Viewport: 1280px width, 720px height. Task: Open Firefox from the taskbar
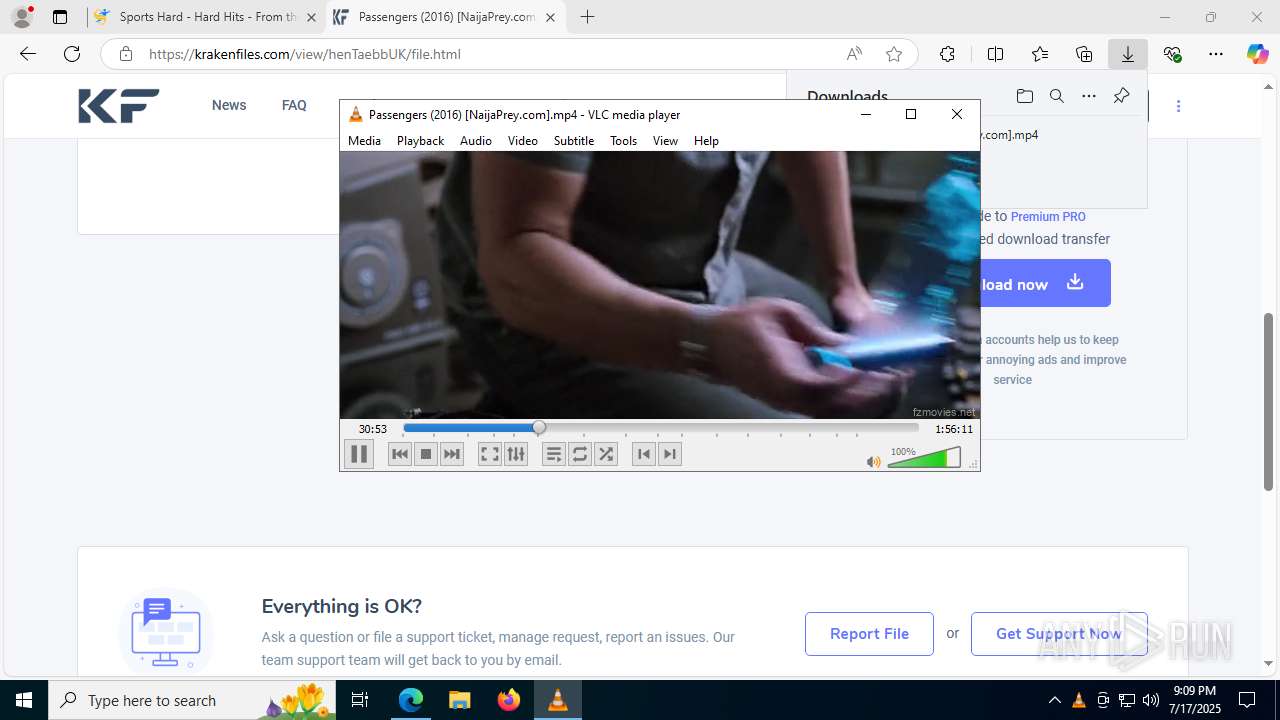point(509,700)
